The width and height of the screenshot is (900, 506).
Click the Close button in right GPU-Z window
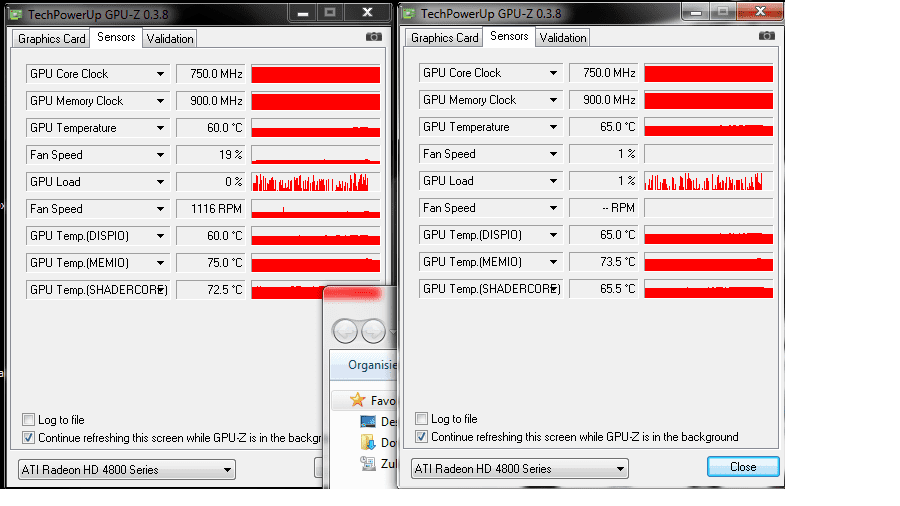tap(743, 466)
